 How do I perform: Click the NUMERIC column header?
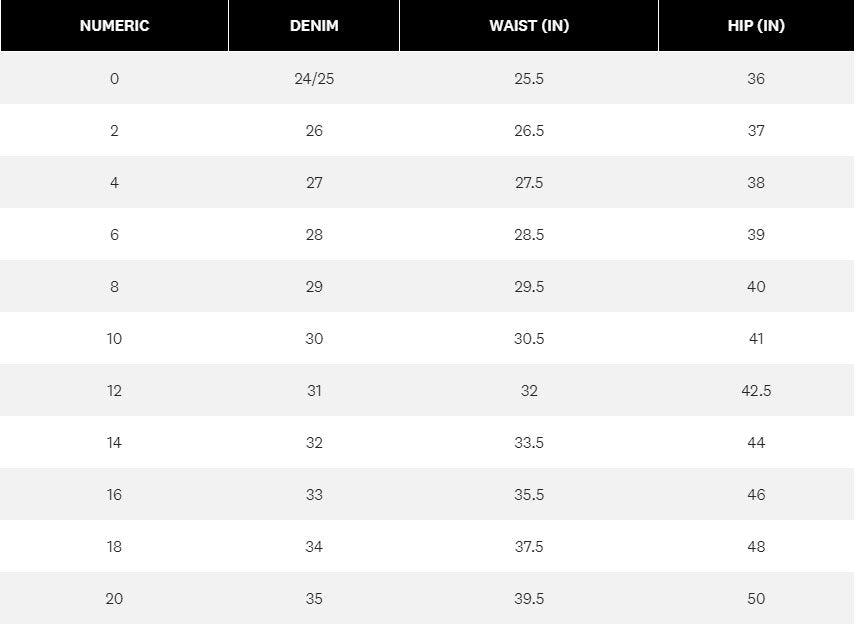(114, 26)
